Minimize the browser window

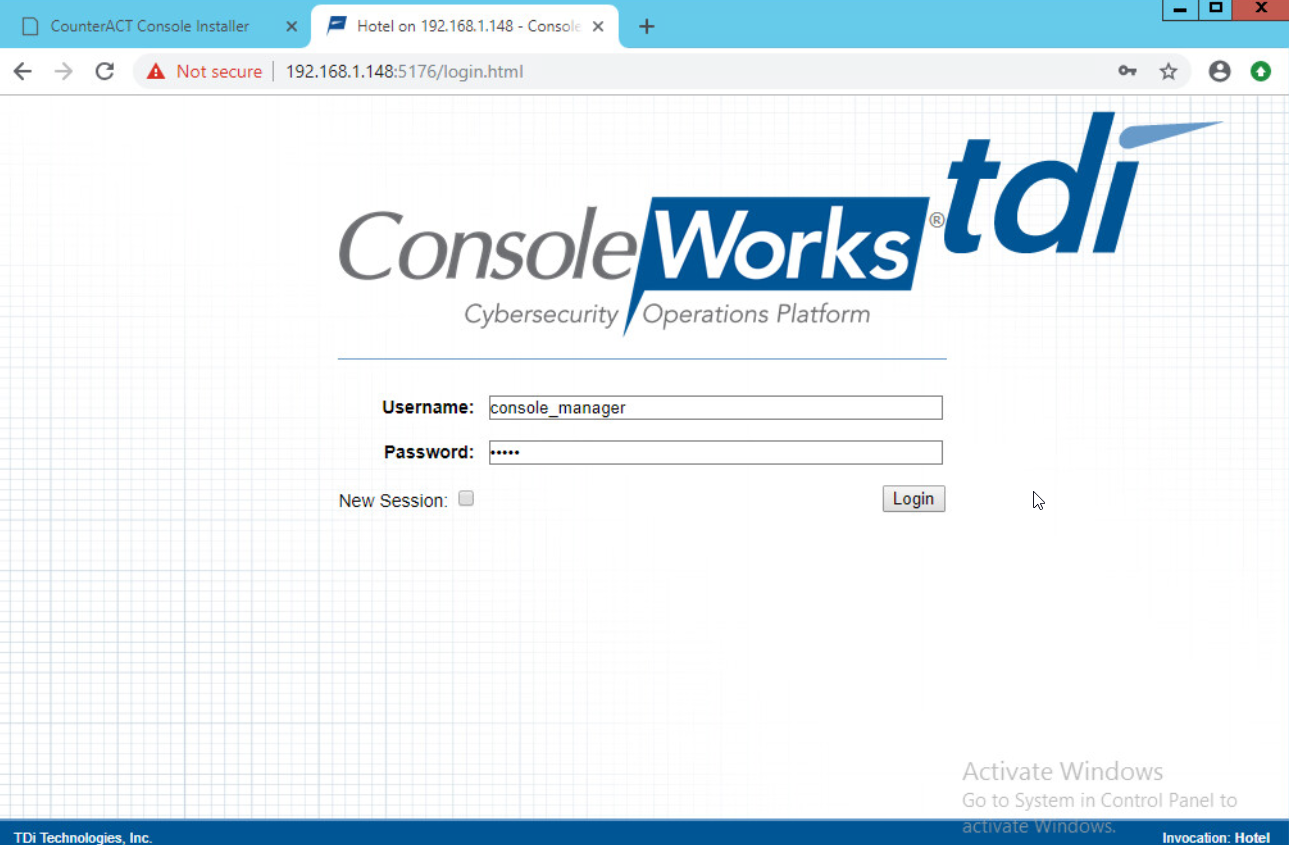[1181, 9]
